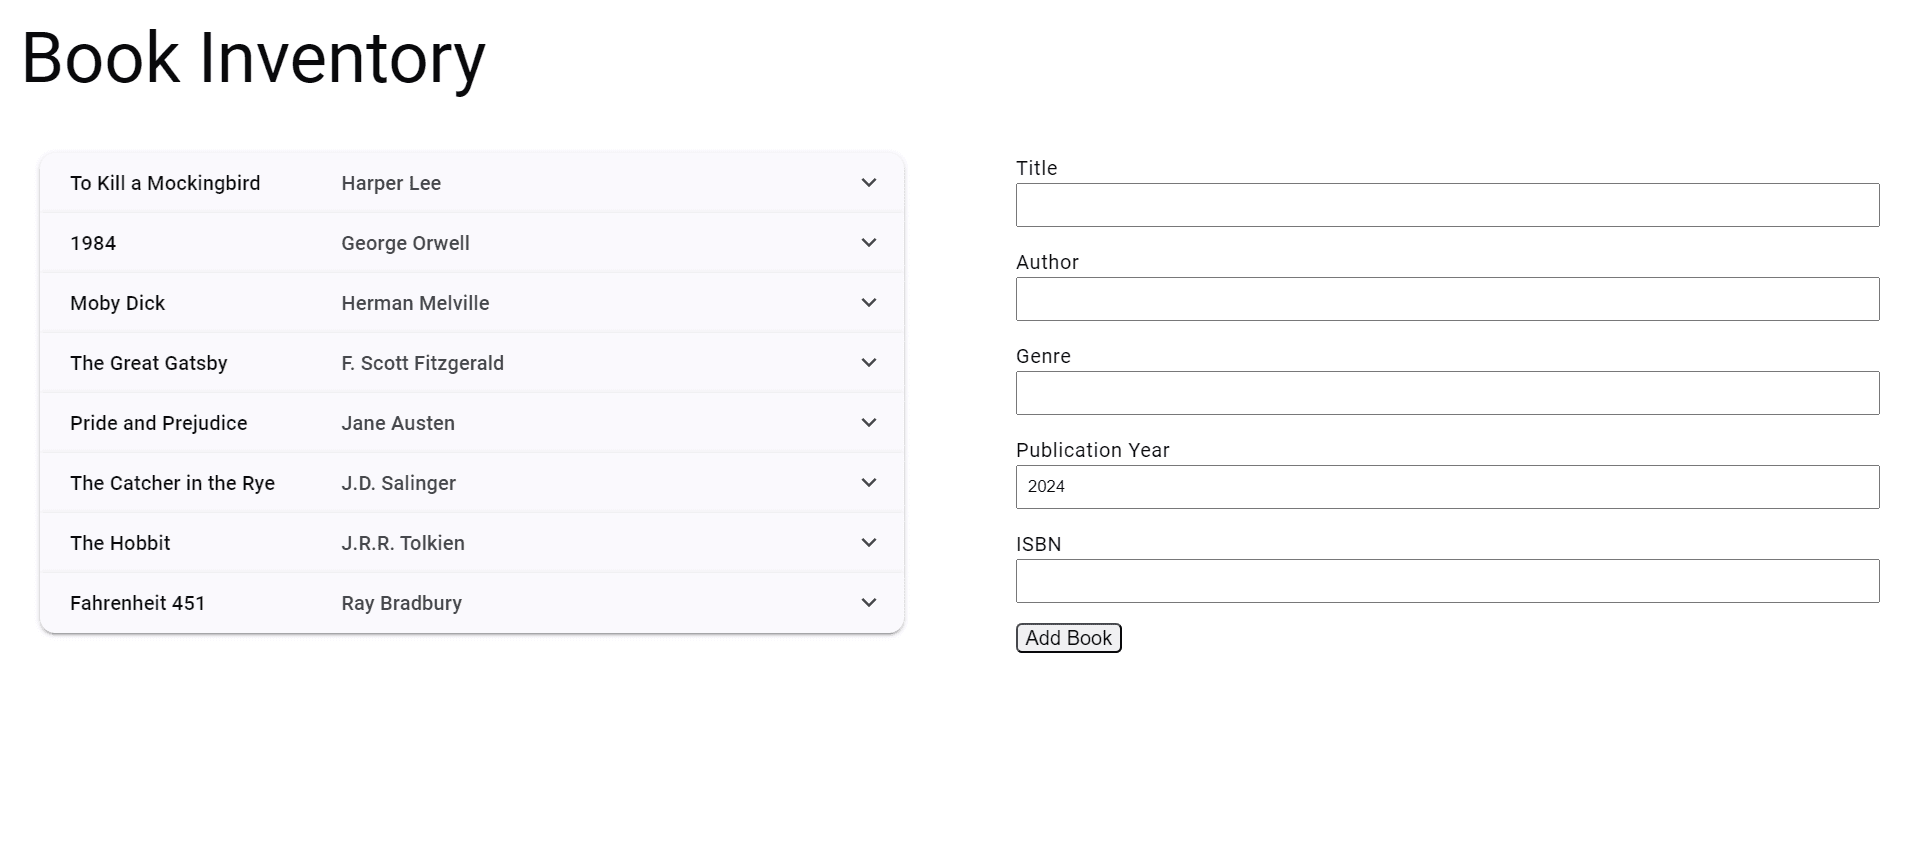The height and width of the screenshot is (866, 1919).
Task: Select the Publication Year field showing 2024
Action: 1447,486
